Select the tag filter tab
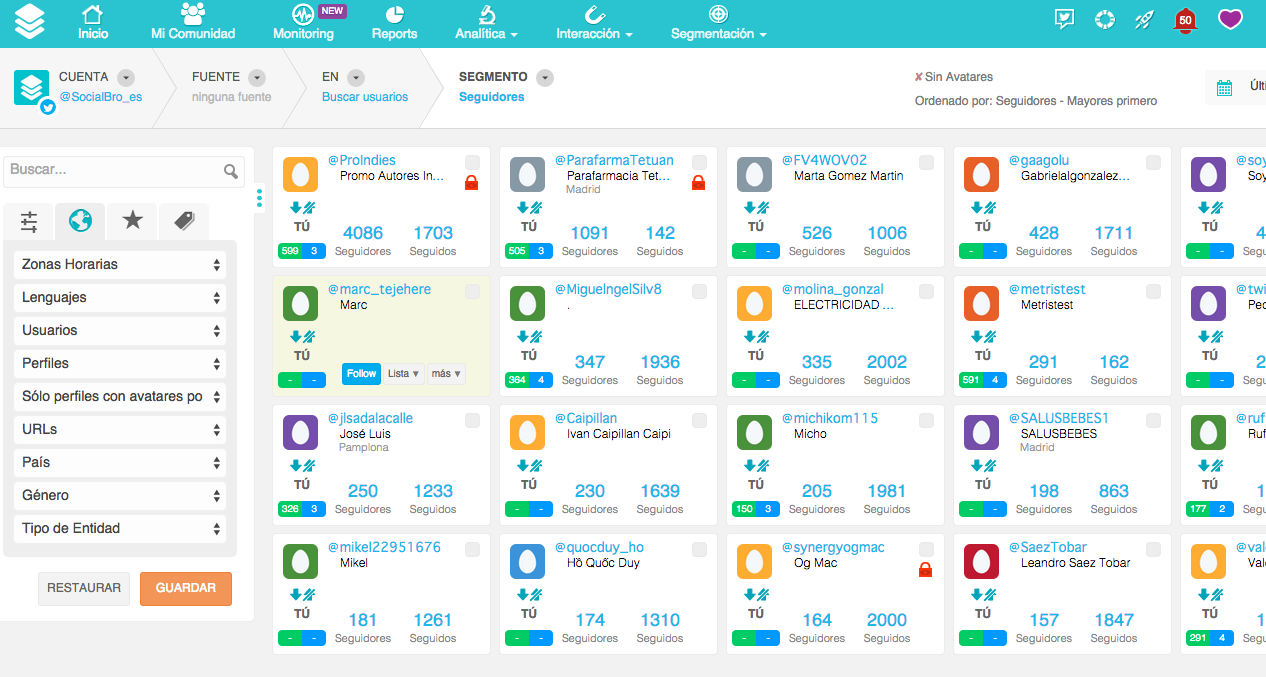This screenshot has height=677, width=1266. pos(184,221)
